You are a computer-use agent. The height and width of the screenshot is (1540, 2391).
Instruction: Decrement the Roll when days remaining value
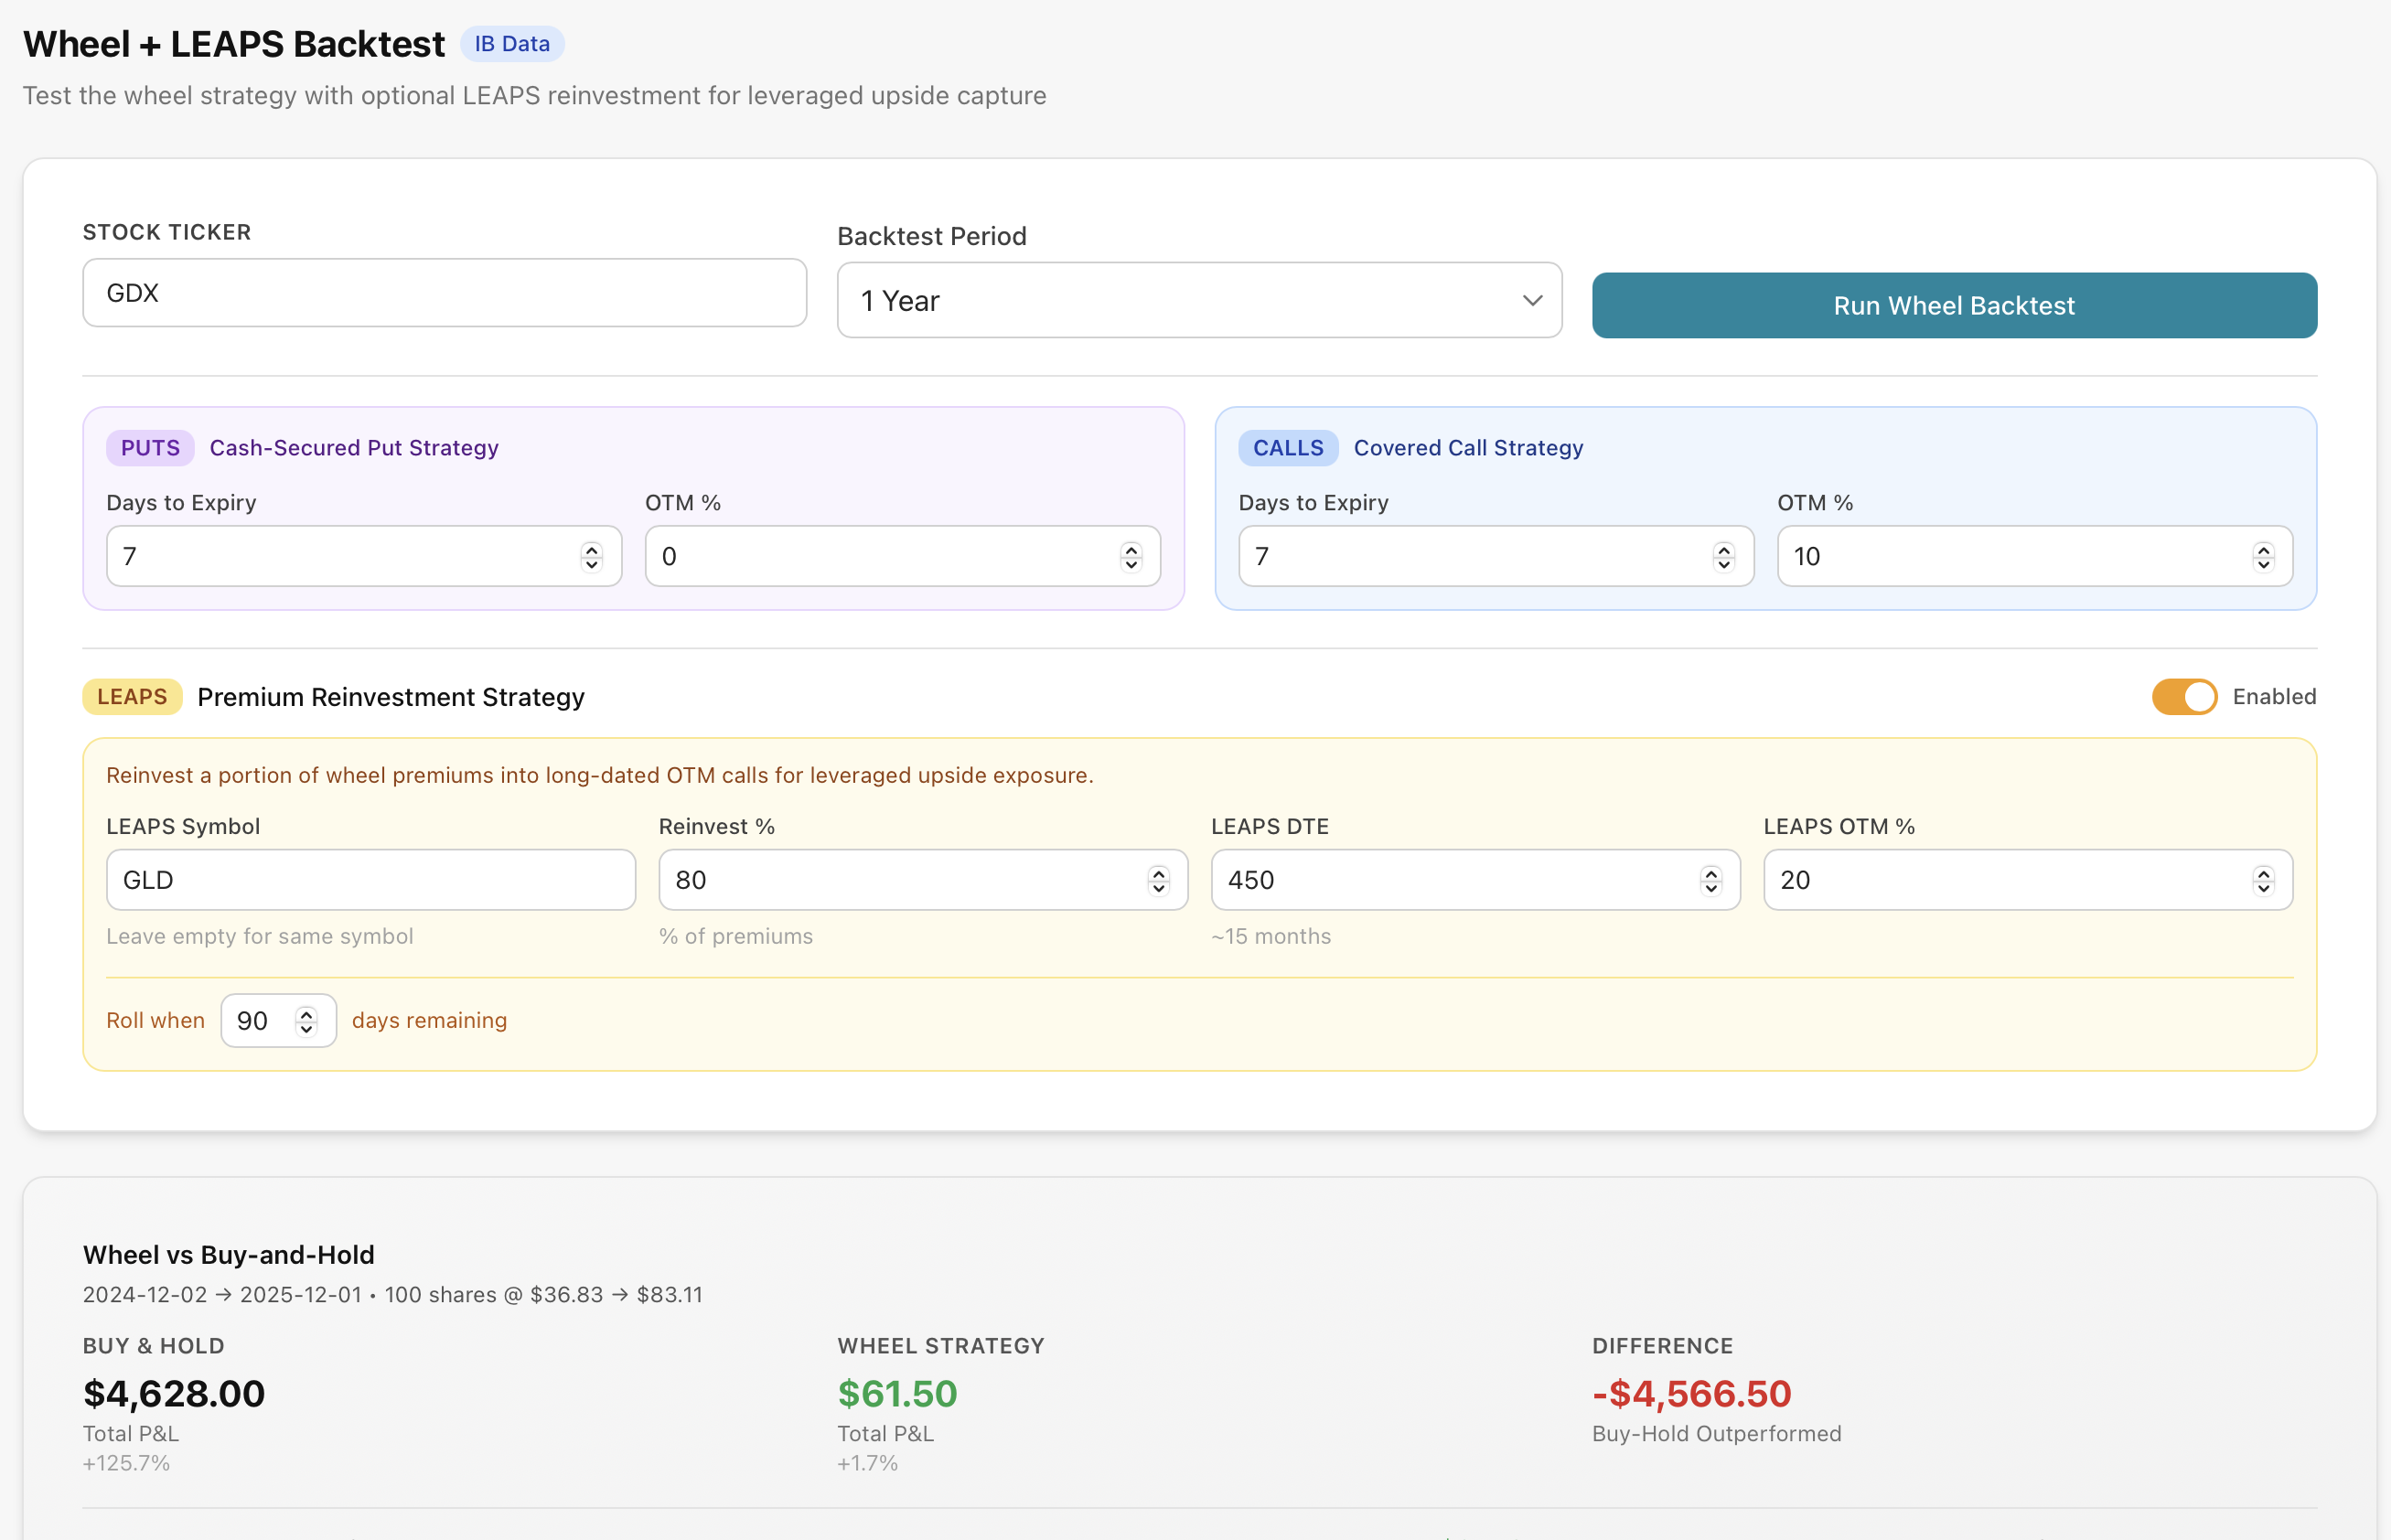pyautogui.click(x=306, y=1028)
